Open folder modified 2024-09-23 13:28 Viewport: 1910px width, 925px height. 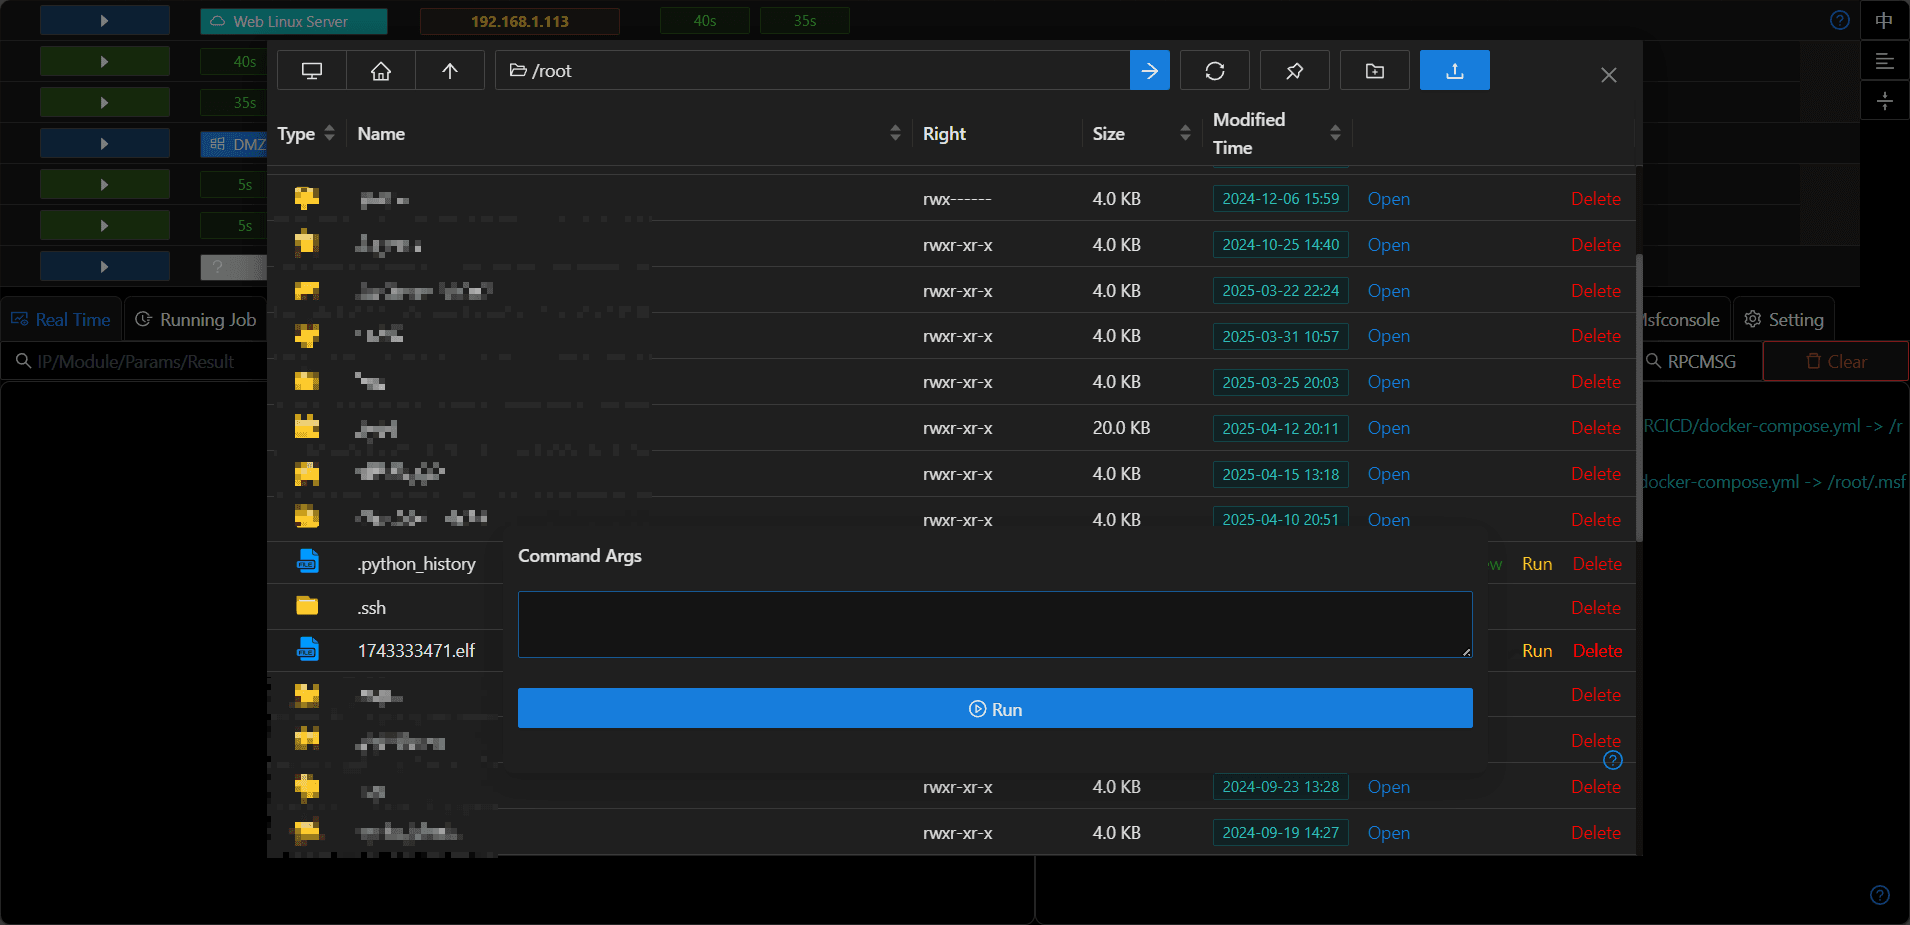tap(1389, 787)
